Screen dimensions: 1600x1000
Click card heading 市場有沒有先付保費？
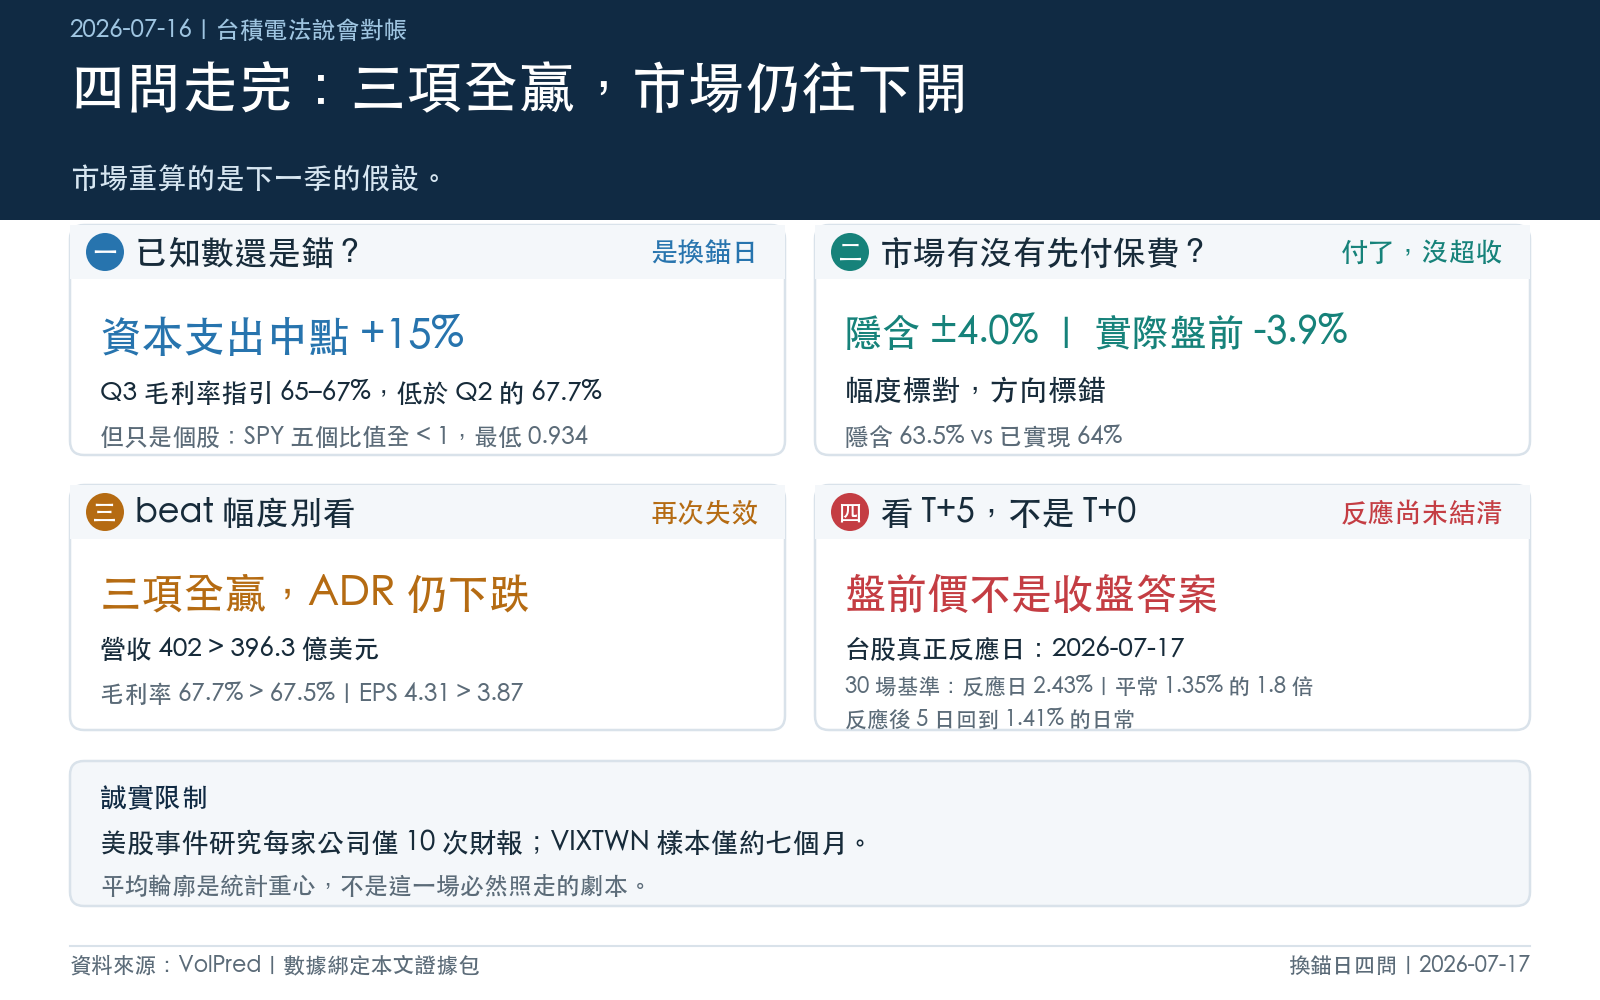(x=1043, y=252)
